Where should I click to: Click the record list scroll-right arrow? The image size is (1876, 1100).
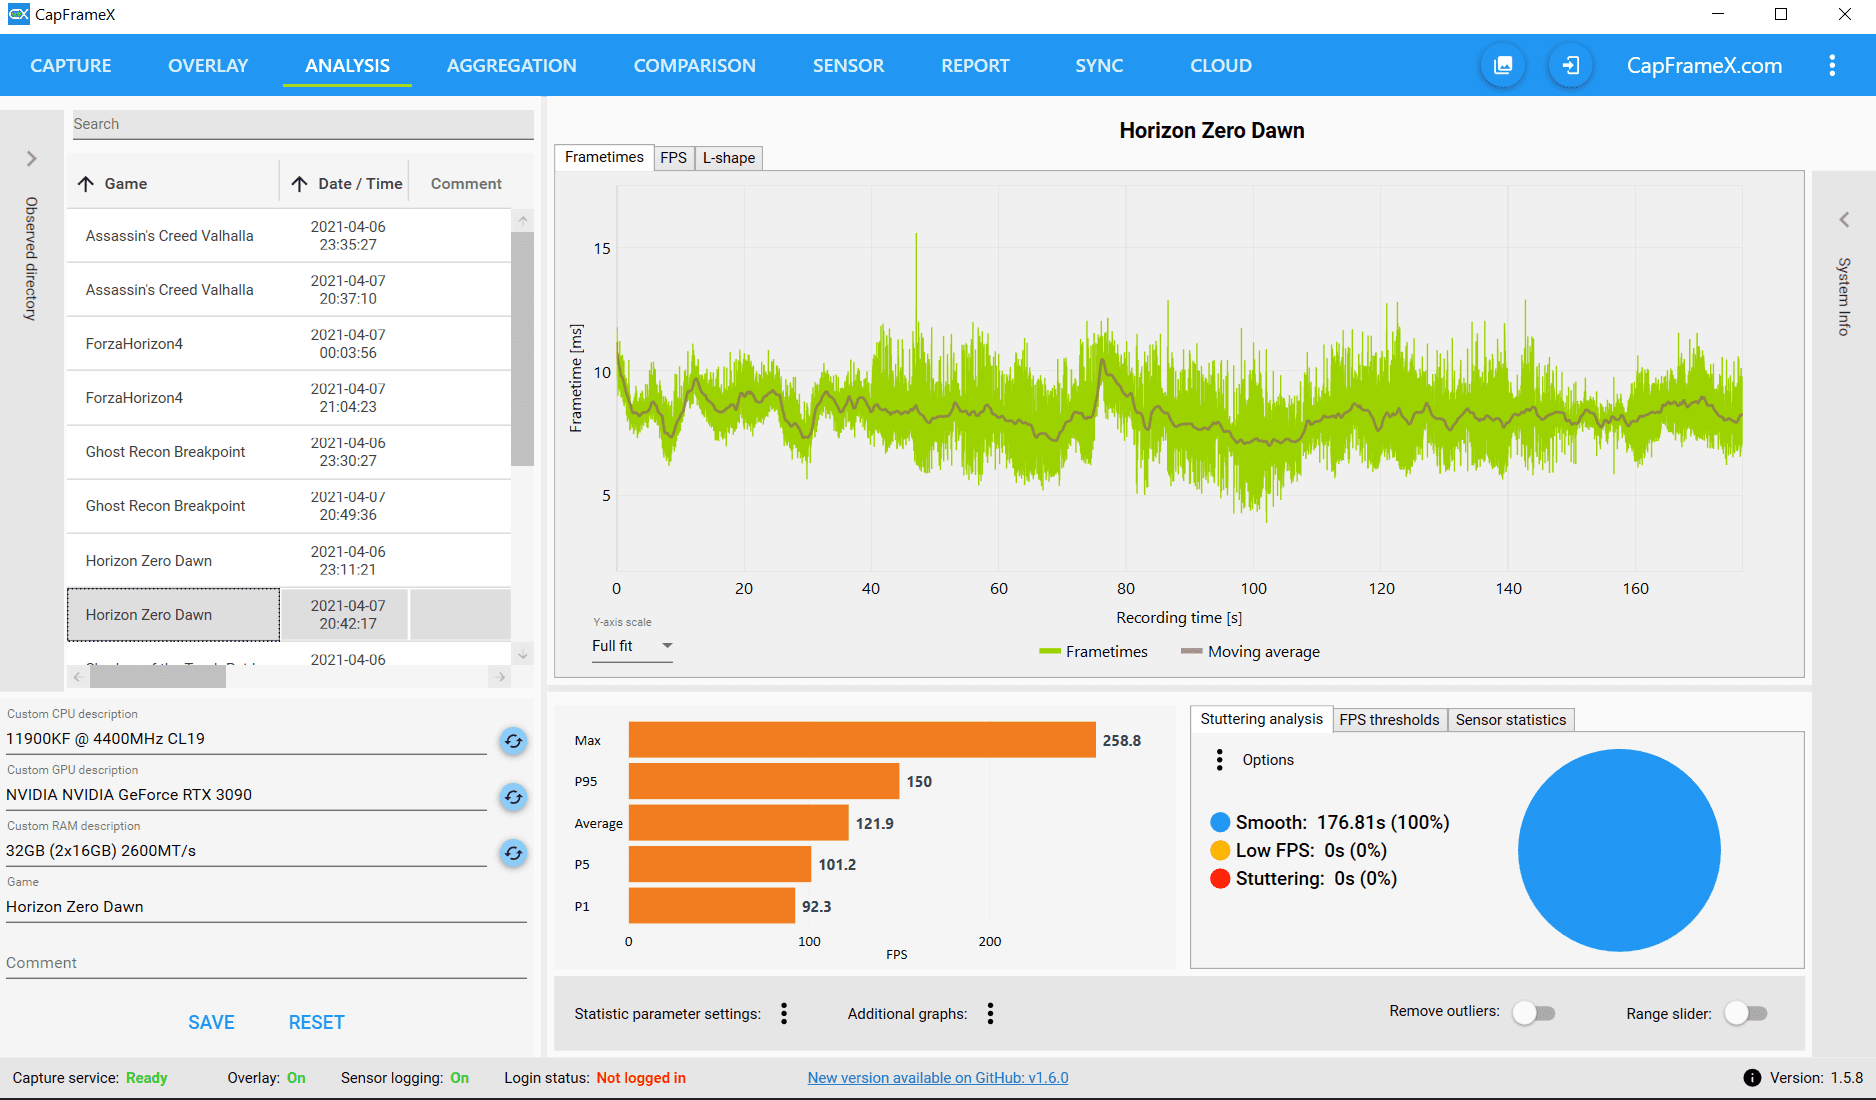pyautogui.click(x=501, y=677)
